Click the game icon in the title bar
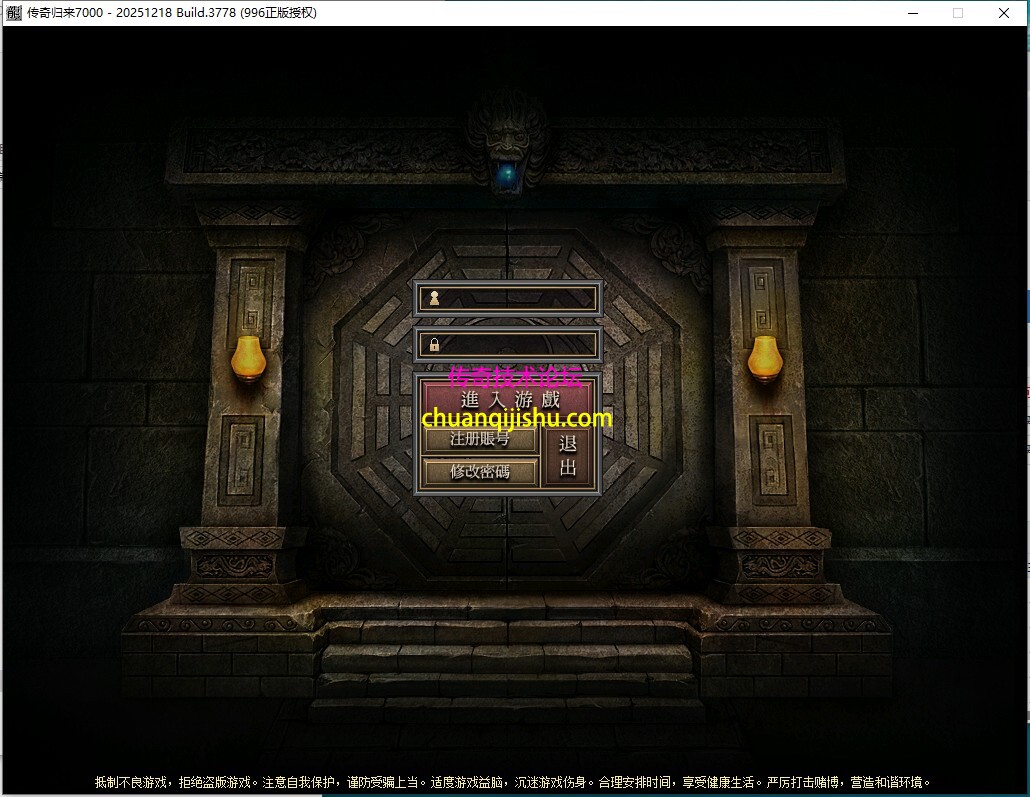This screenshot has width=1030, height=797. point(14,13)
